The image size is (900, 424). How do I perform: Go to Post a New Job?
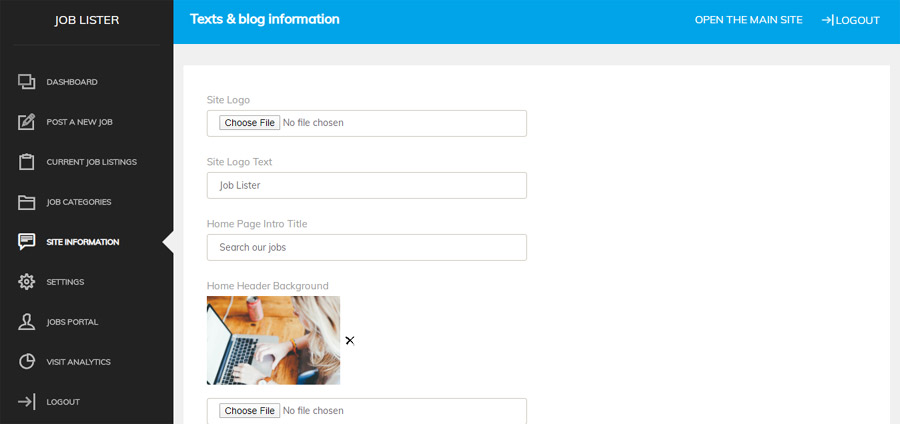(79, 122)
